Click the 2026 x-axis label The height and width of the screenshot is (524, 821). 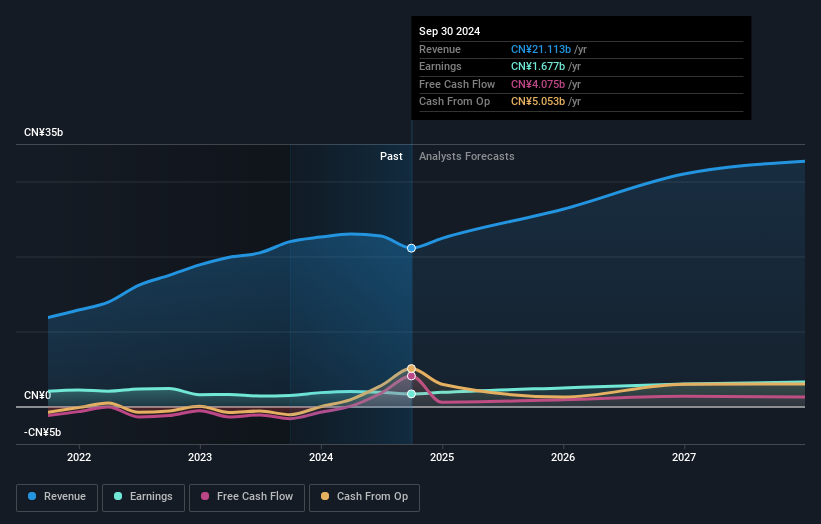pyautogui.click(x=563, y=458)
